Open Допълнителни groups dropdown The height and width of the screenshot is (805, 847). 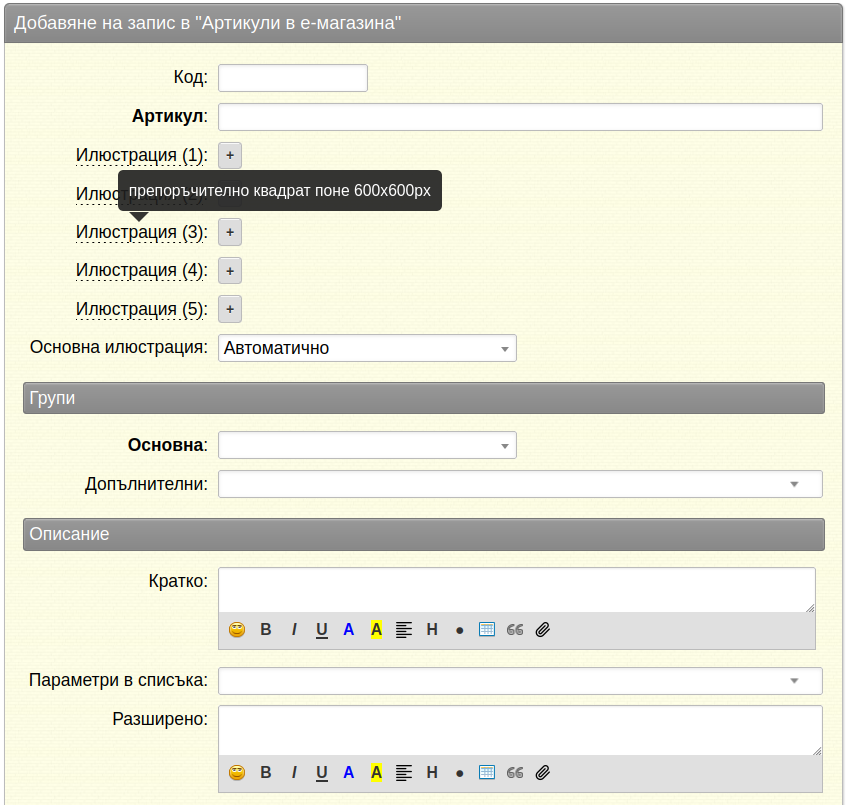pos(520,484)
